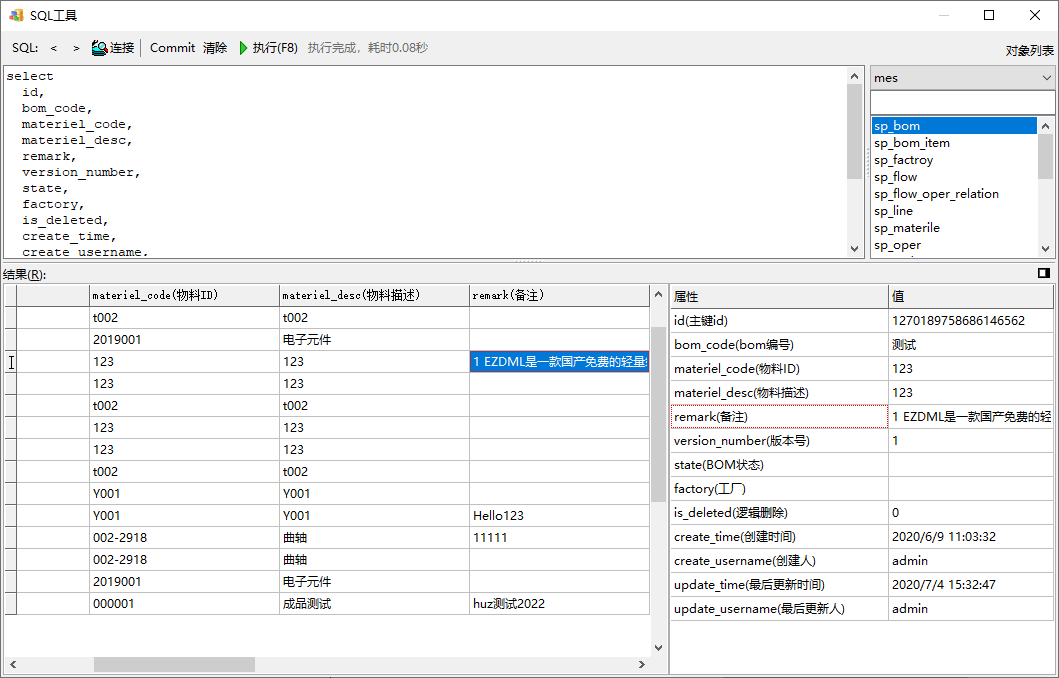Click scroll down arrow of object list

point(1045,249)
